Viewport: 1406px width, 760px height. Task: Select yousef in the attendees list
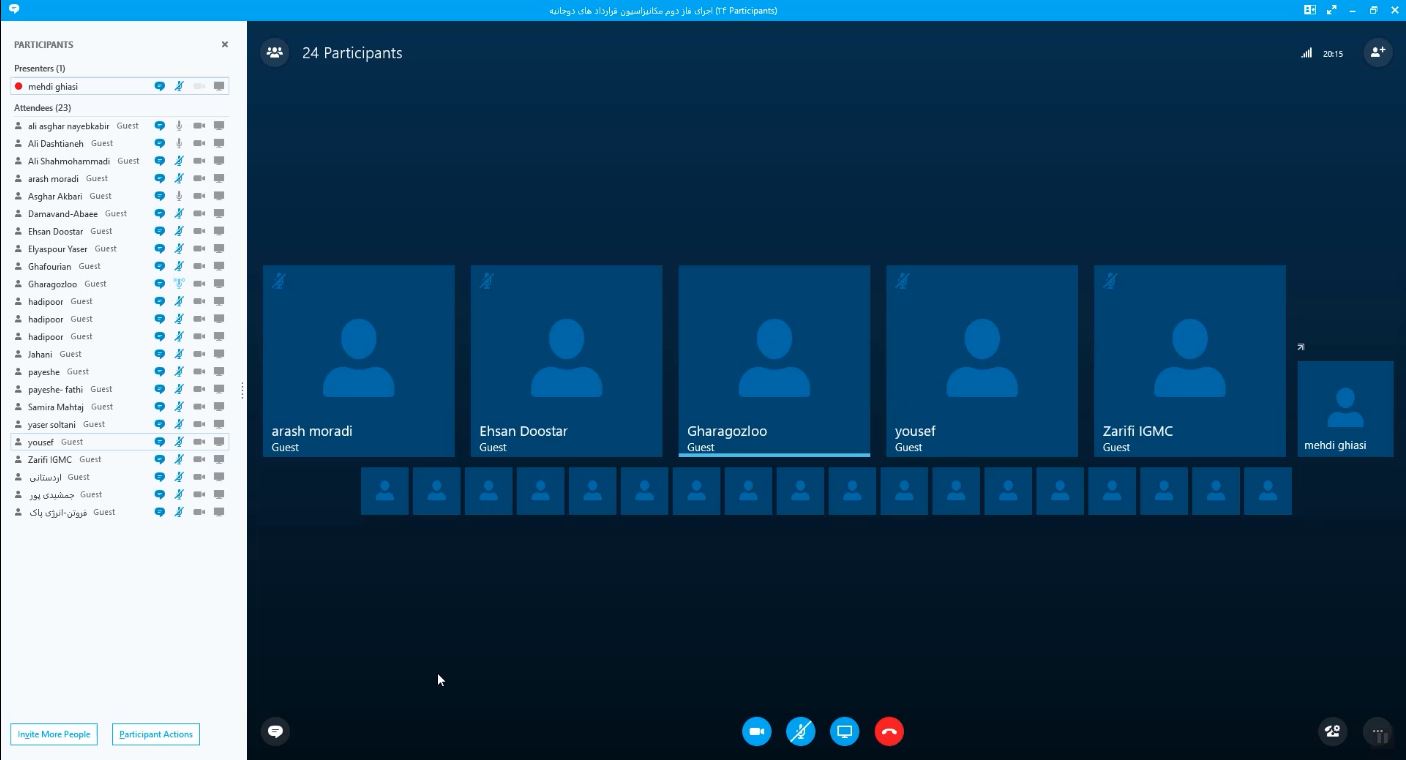point(42,442)
